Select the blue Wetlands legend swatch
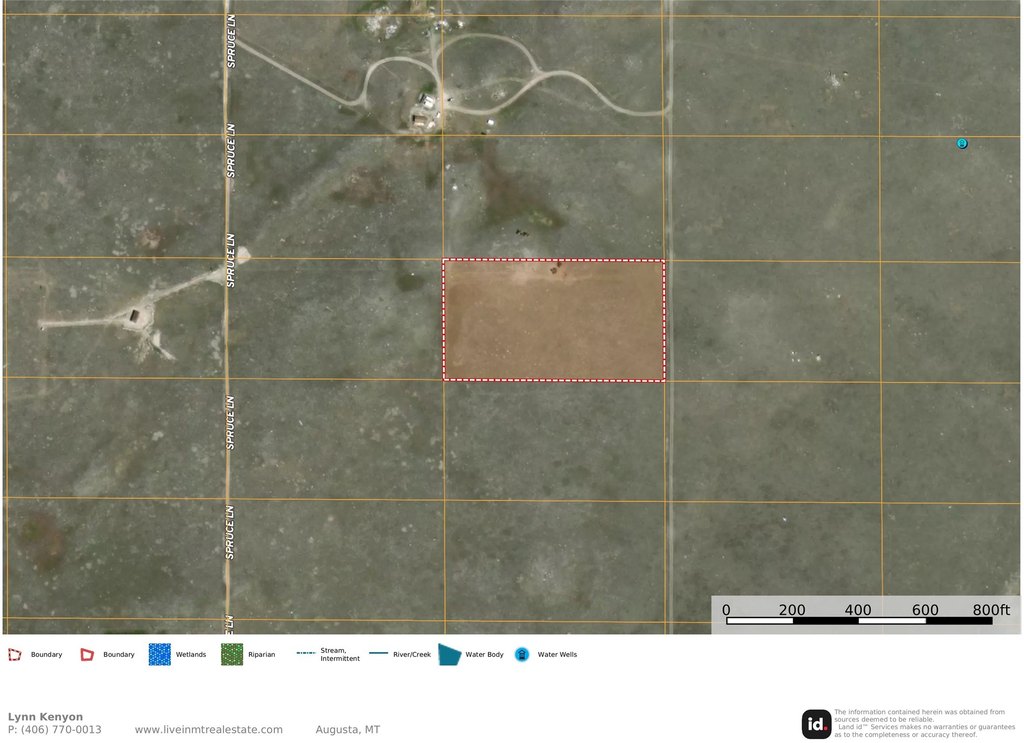This screenshot has height=743, width=1024. click(159, 654)
